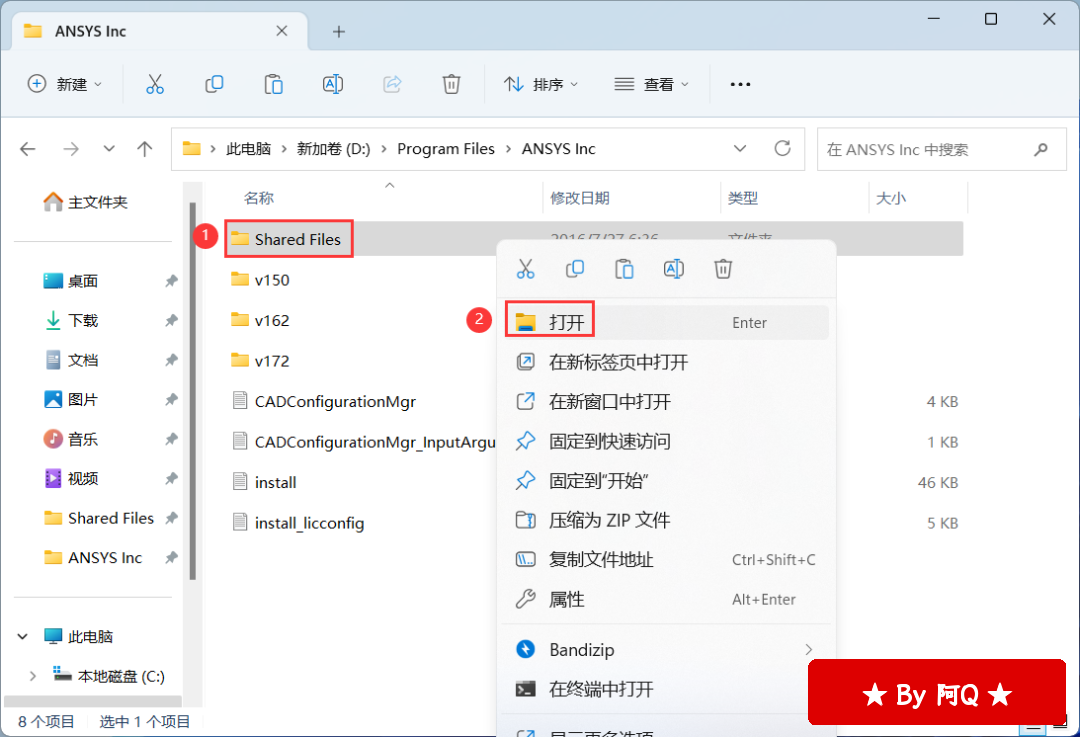Image resolution: width=1080 pixels, height=737 pixels.
Task: Navigate up one folder level
Action: click(145, 149)
